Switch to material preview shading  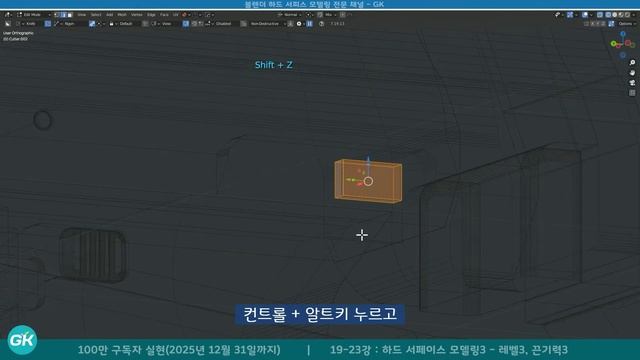pos(621,15)
